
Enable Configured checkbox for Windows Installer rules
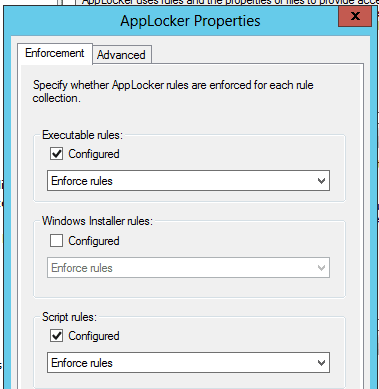pos(56,240)
